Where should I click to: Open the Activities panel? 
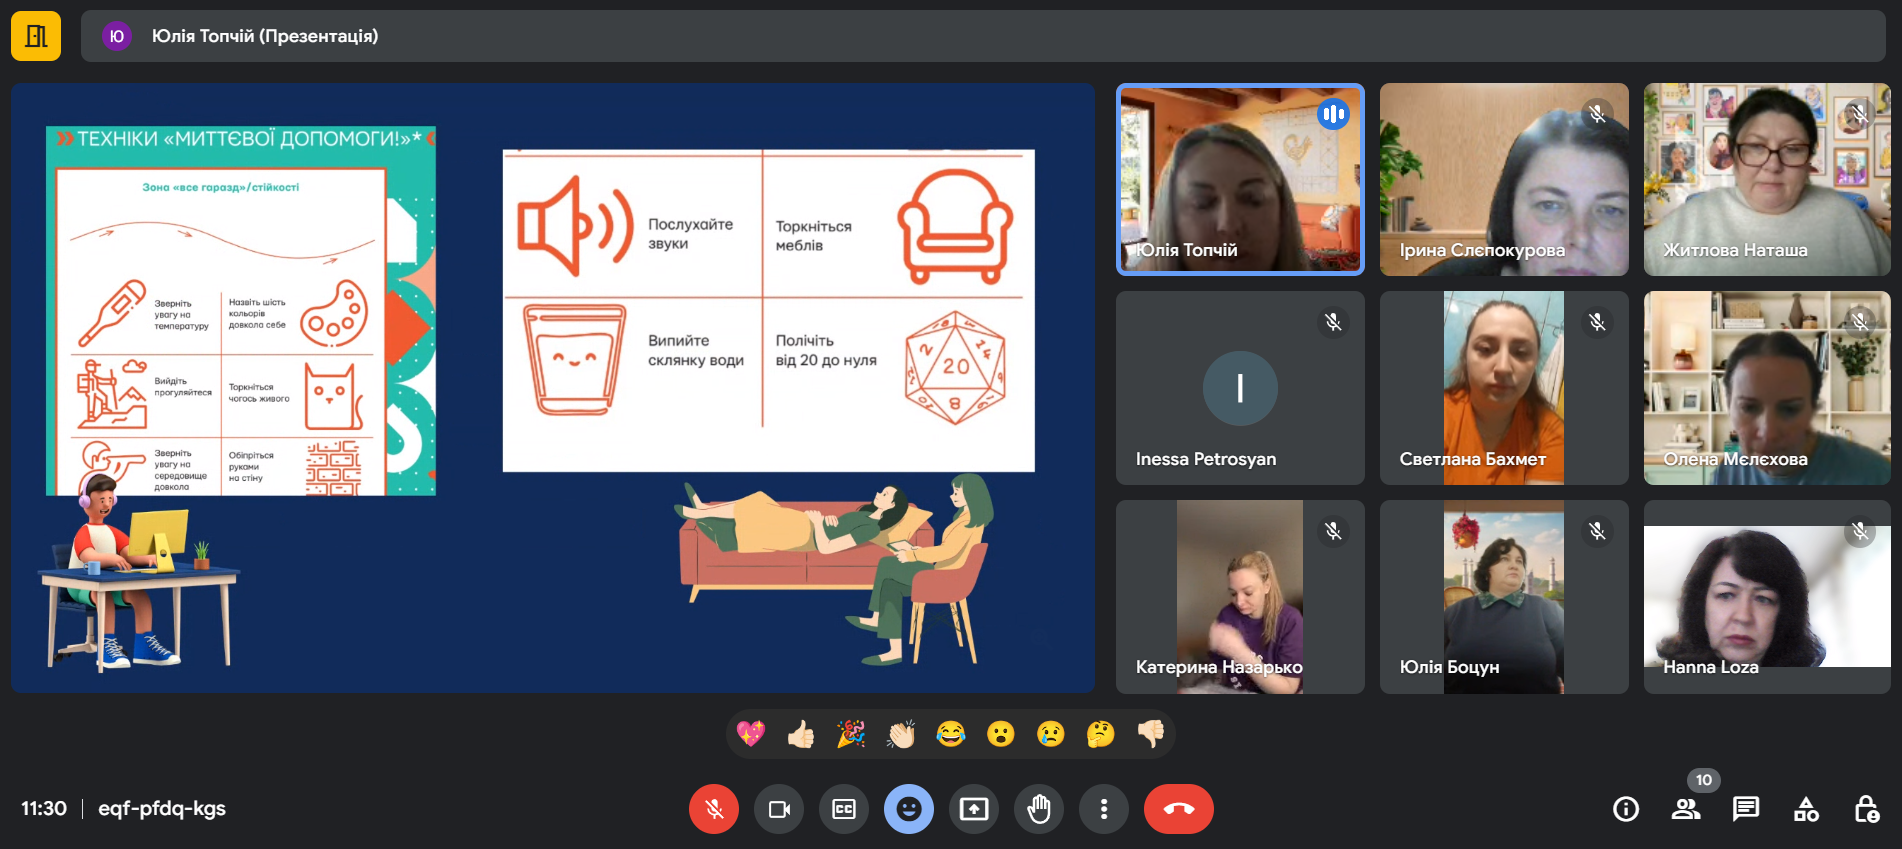(1806, 809)
